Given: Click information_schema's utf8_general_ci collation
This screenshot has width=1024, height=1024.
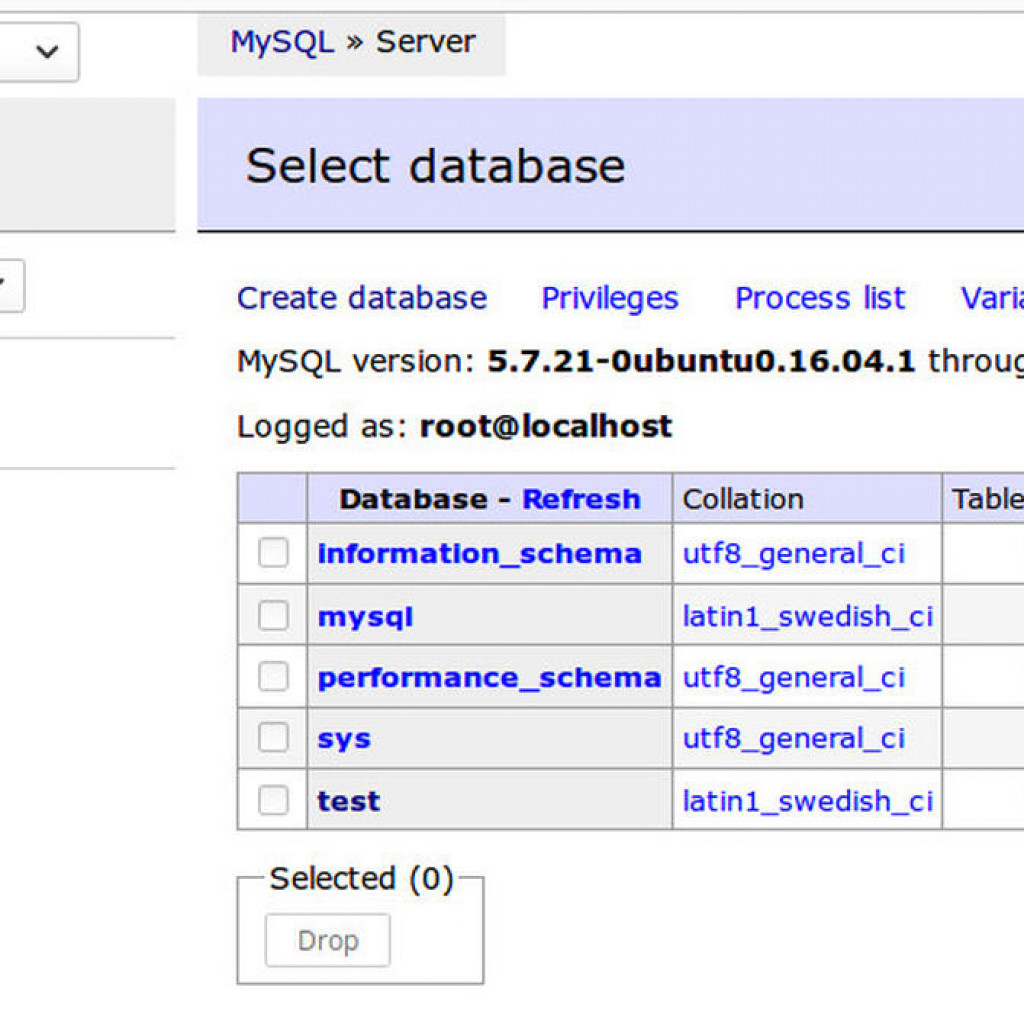Looking at the screenshot, I should click(793, 554).
